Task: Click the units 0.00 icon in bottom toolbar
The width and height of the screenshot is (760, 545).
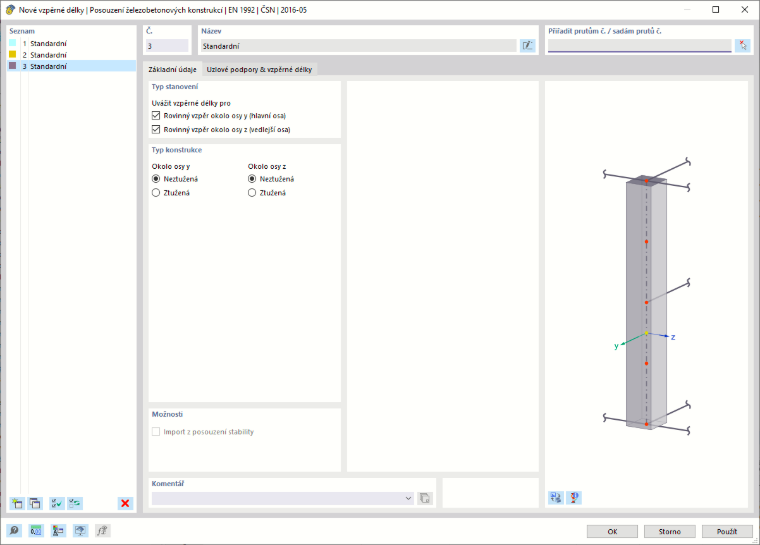Action: (x=36, y=531)
